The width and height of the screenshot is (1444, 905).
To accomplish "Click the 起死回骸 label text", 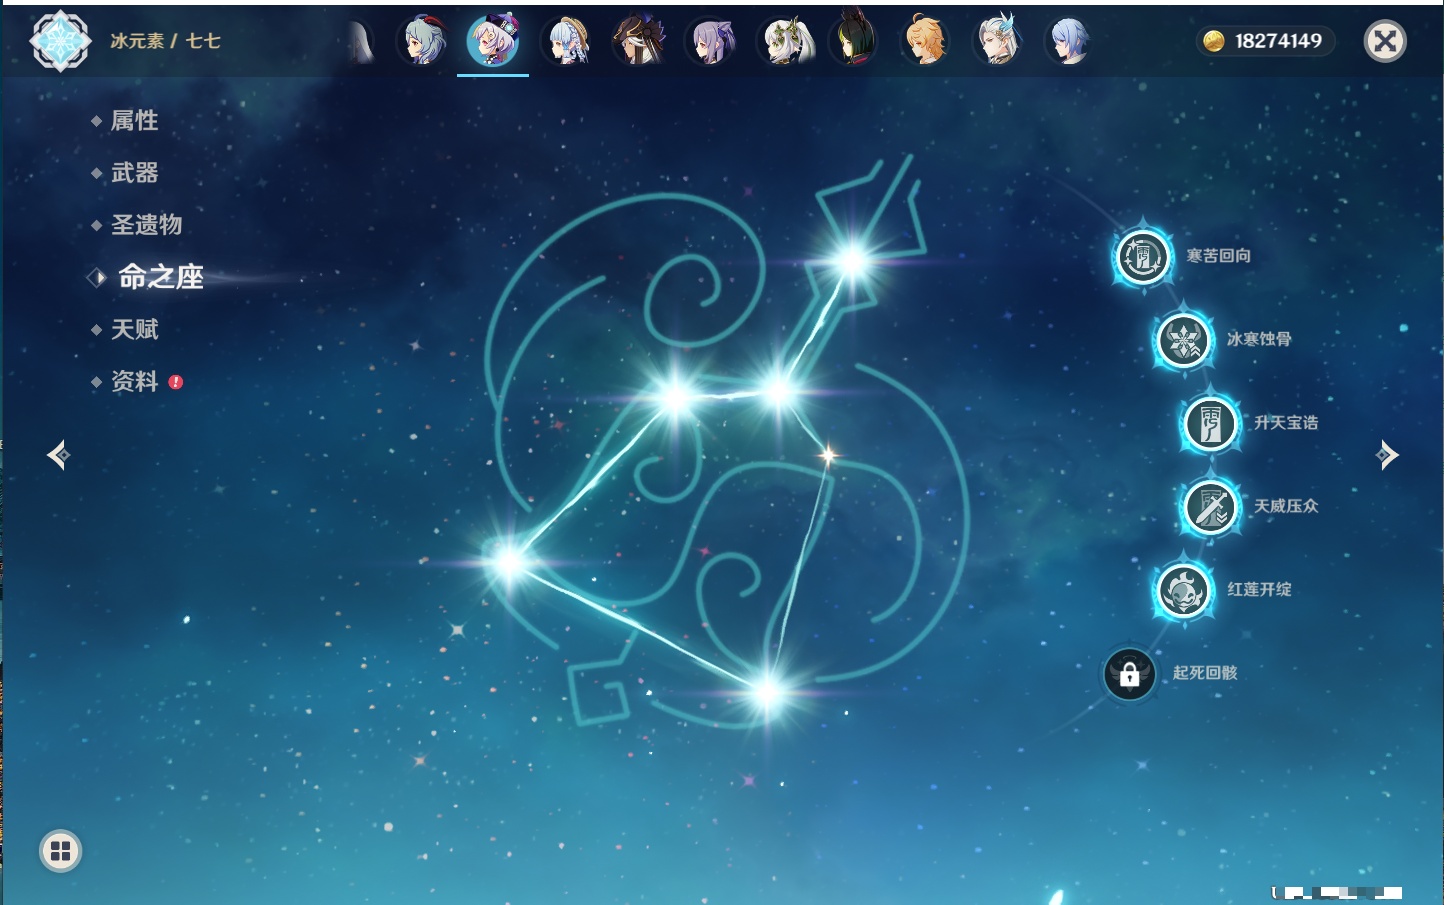I will tap(1205, 673).
